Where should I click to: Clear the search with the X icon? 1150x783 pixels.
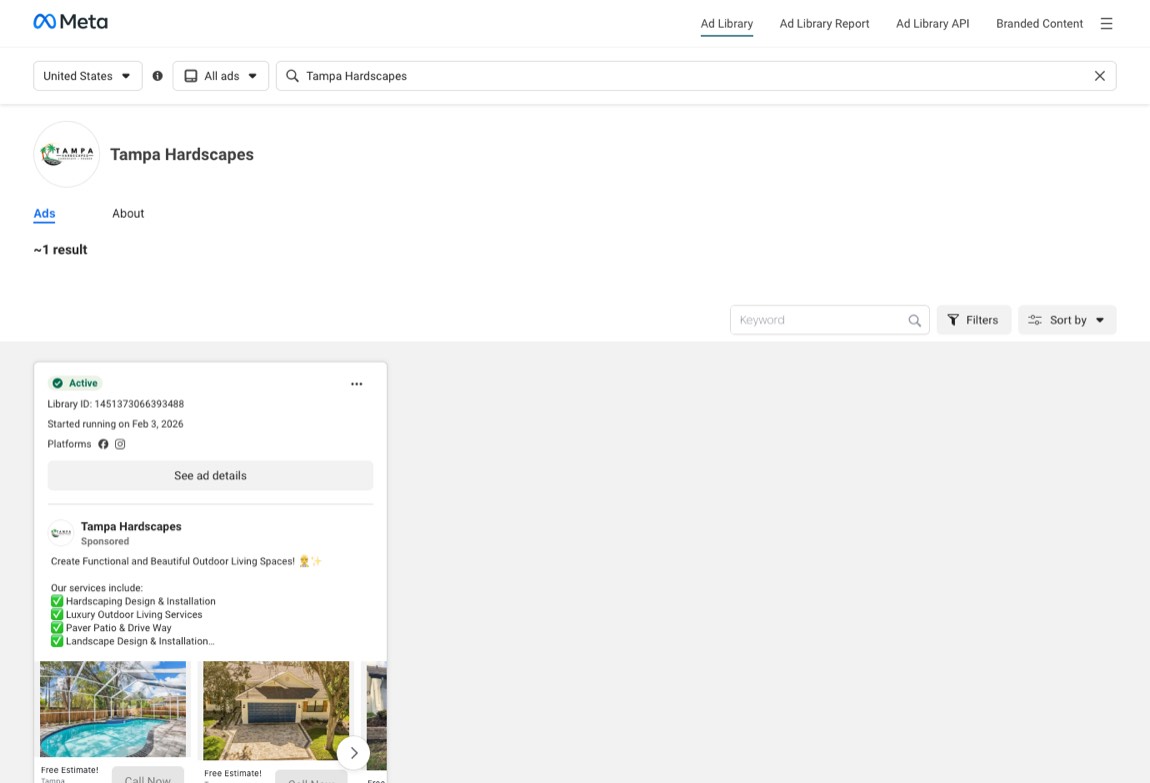coord(1099,76)
